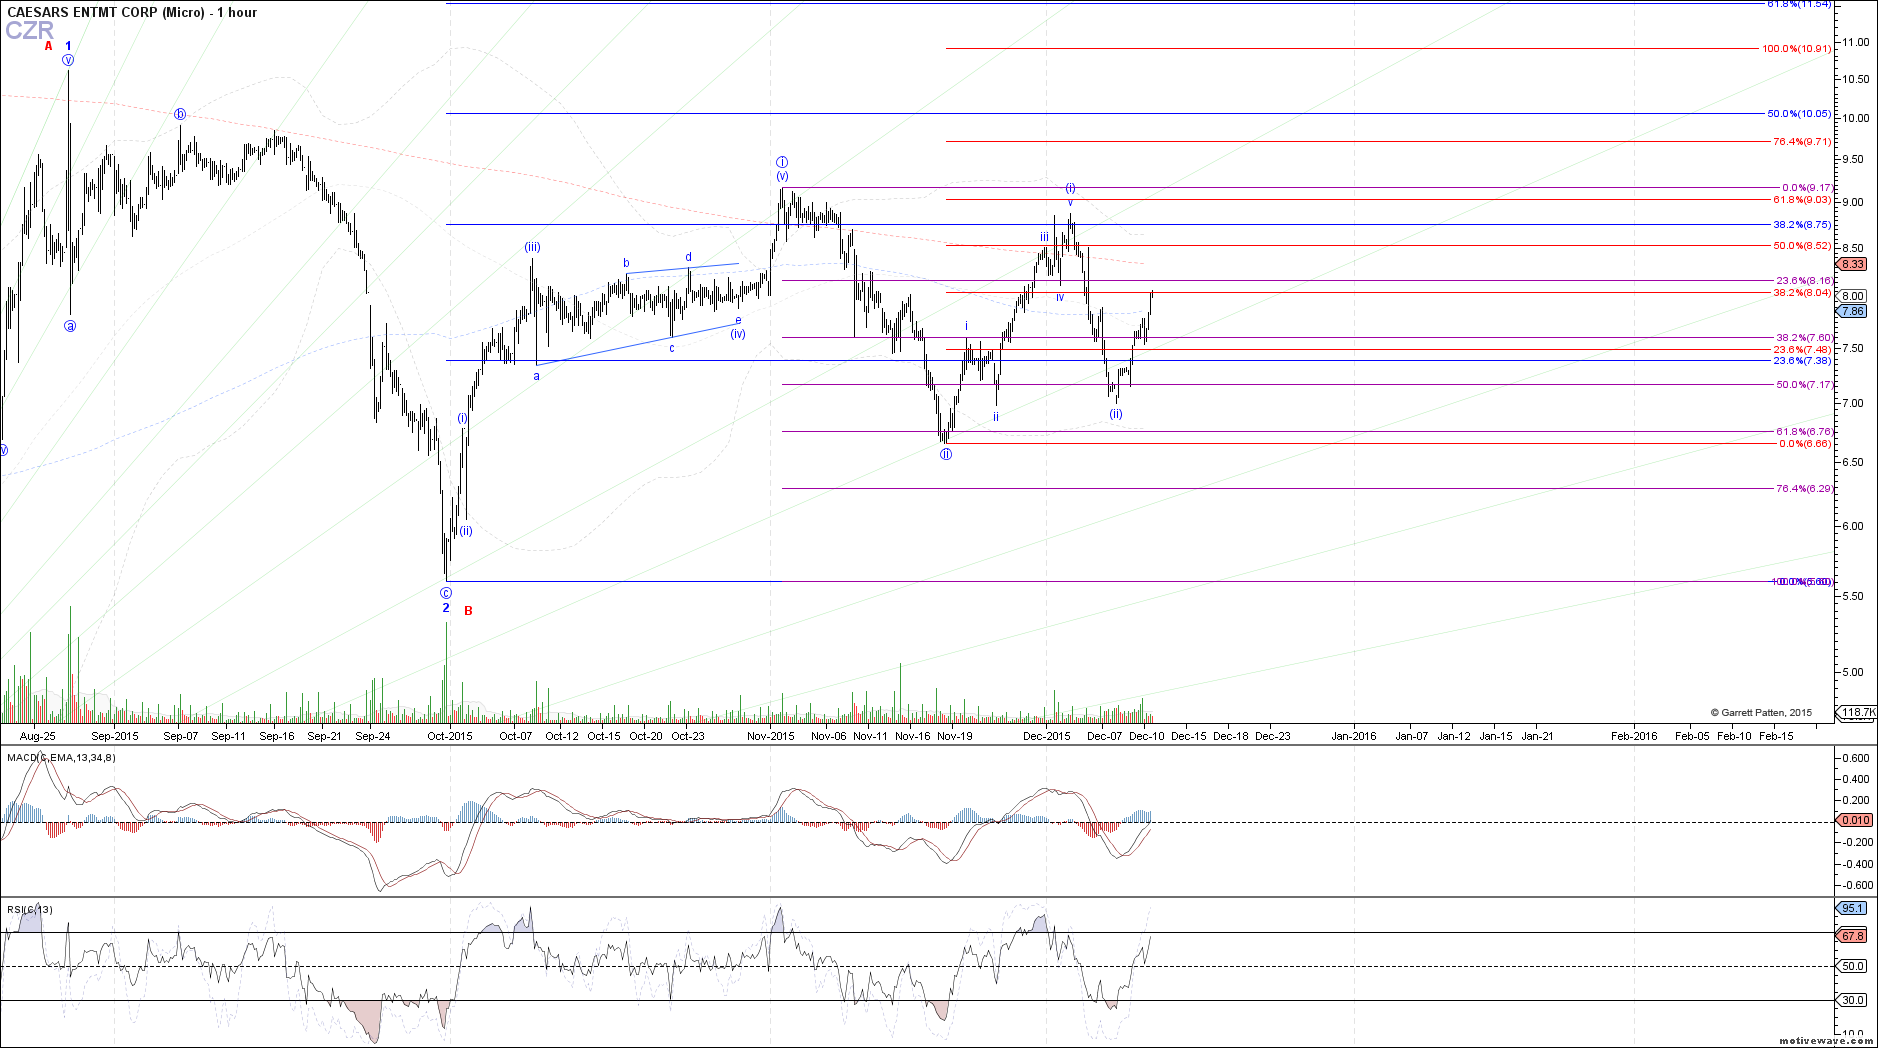
Task: Click the 5.50 price axis tick
Action: 1853,596
